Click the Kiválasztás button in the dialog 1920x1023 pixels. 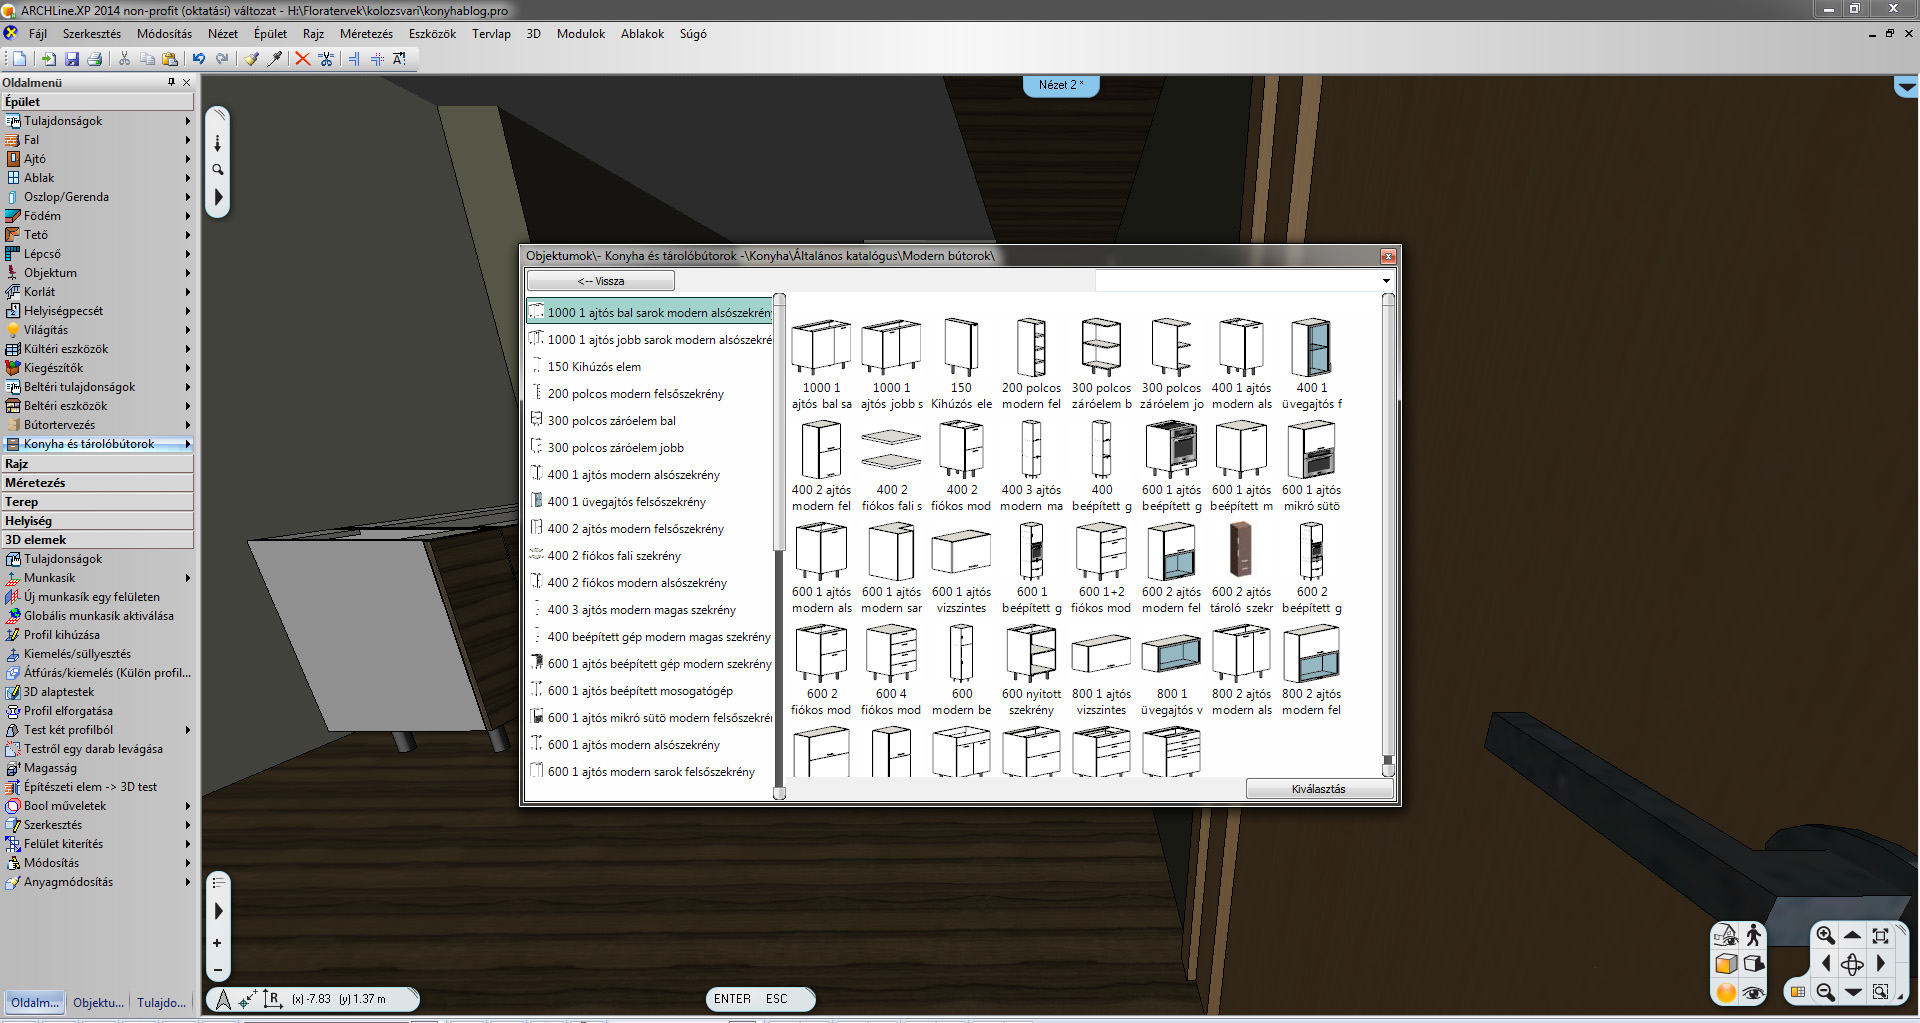click(x=1318, y=789)
